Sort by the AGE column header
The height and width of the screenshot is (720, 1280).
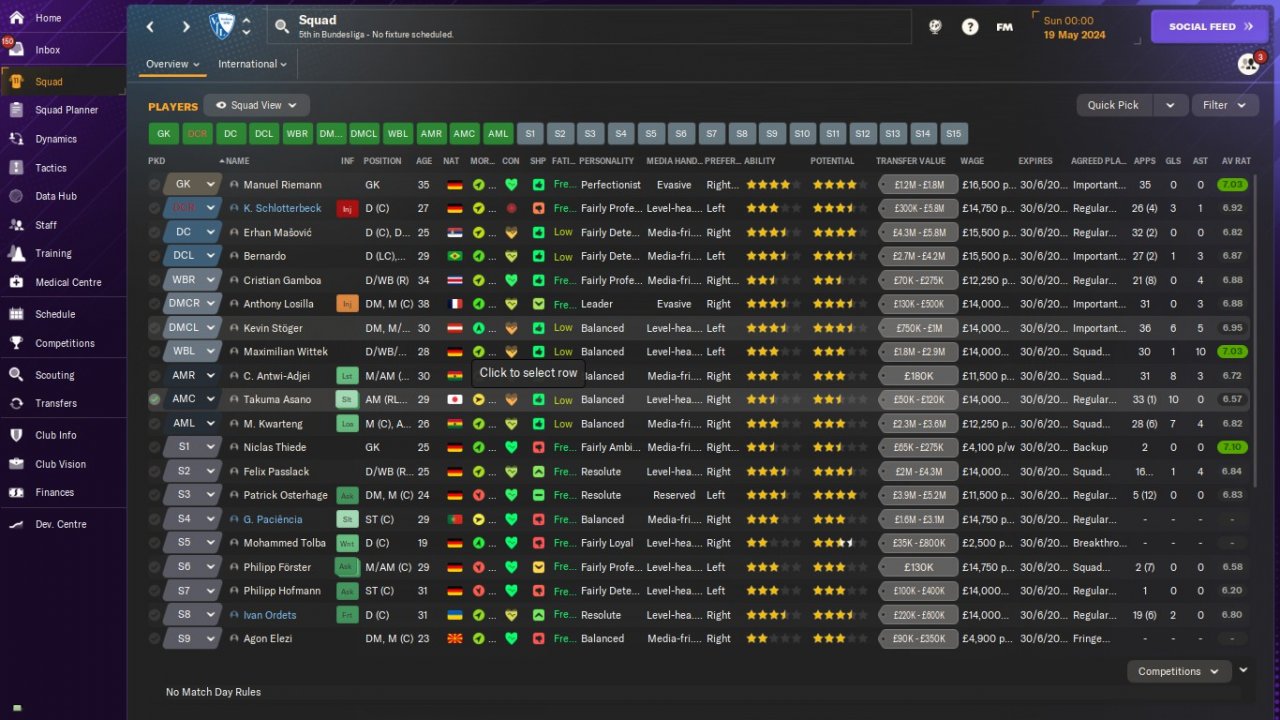[x=424, y=161]
